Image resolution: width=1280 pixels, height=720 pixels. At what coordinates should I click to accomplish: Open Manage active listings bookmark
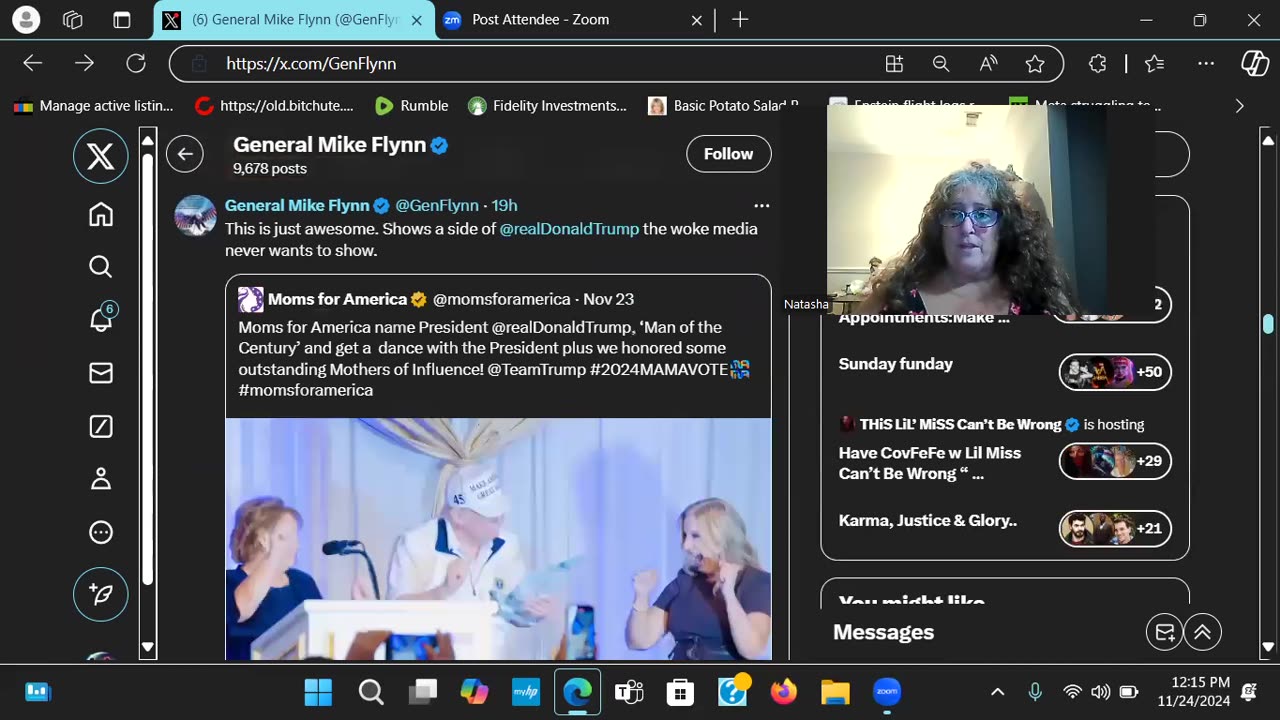coord(94,106)
